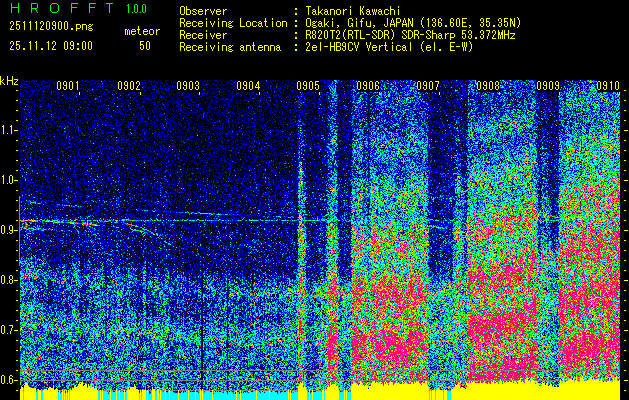The image size is (629, 400).
Task: Click the Receiver field label
Action: click(x=203, y=35)
